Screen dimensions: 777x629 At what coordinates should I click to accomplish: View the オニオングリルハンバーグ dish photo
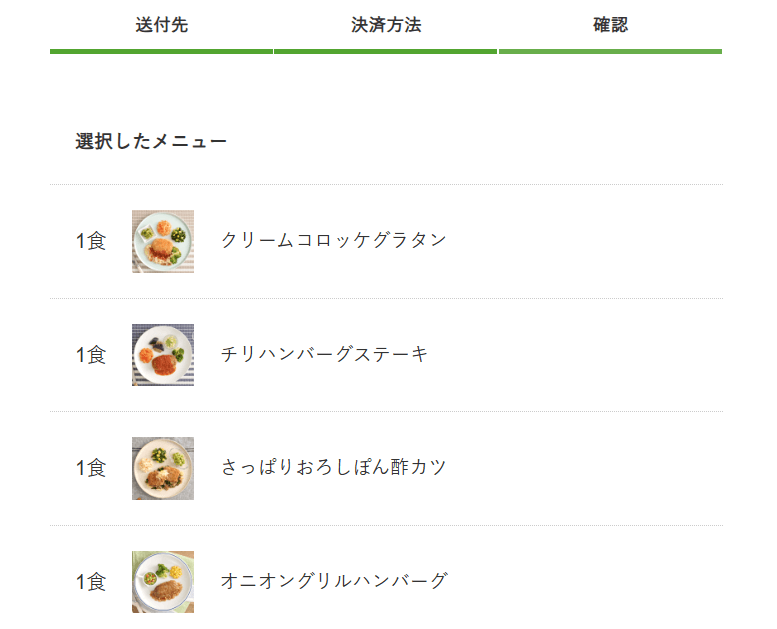pyautogui.click(x=163, y=582)
